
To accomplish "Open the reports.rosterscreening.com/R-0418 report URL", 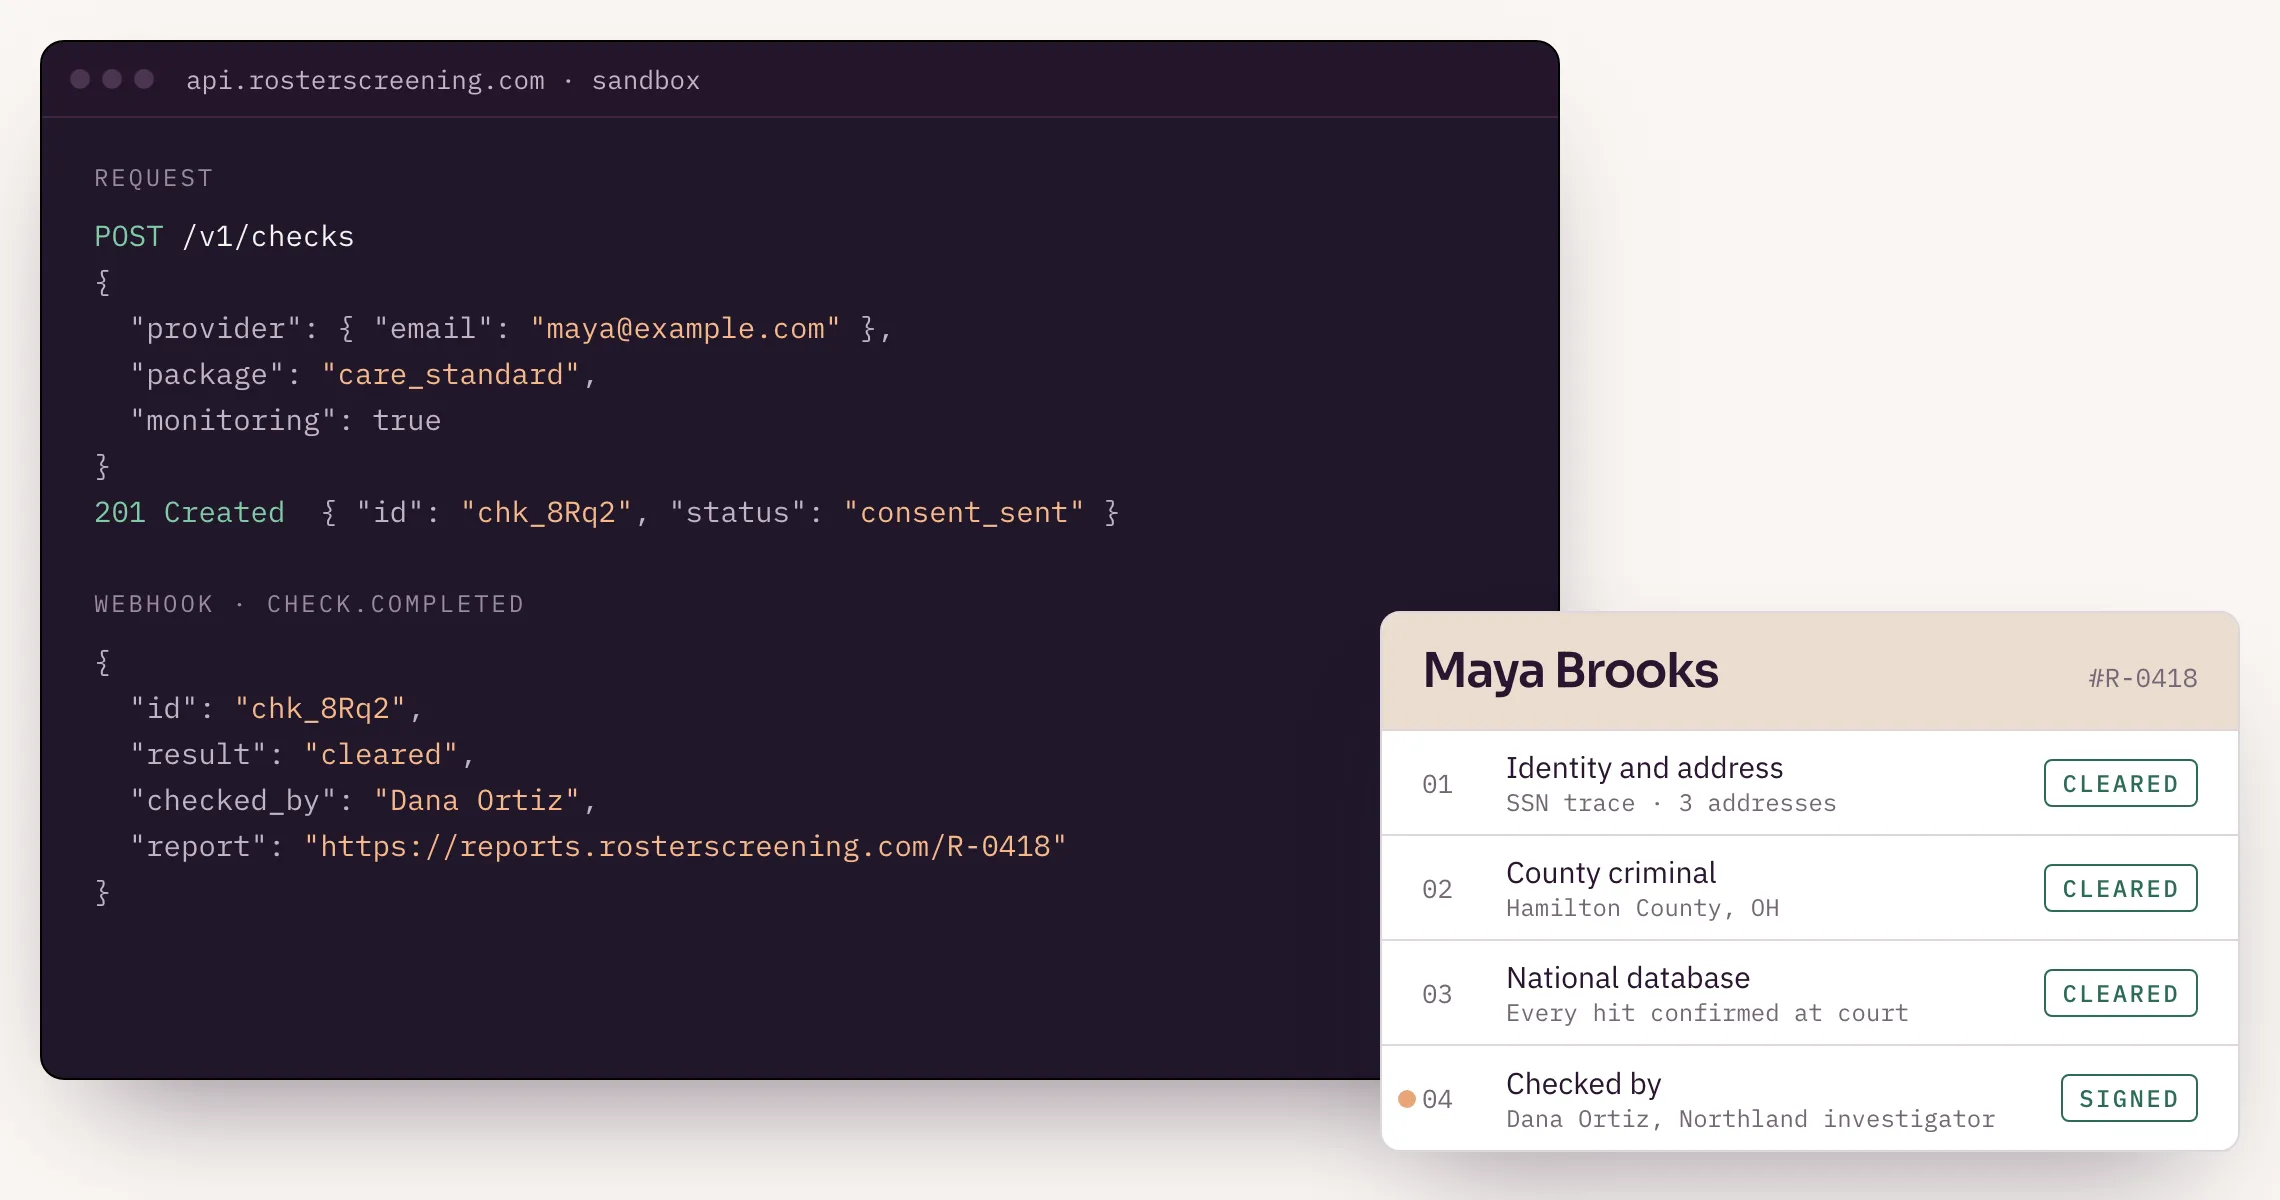I will pyautogui.click(x=686, y=846).
